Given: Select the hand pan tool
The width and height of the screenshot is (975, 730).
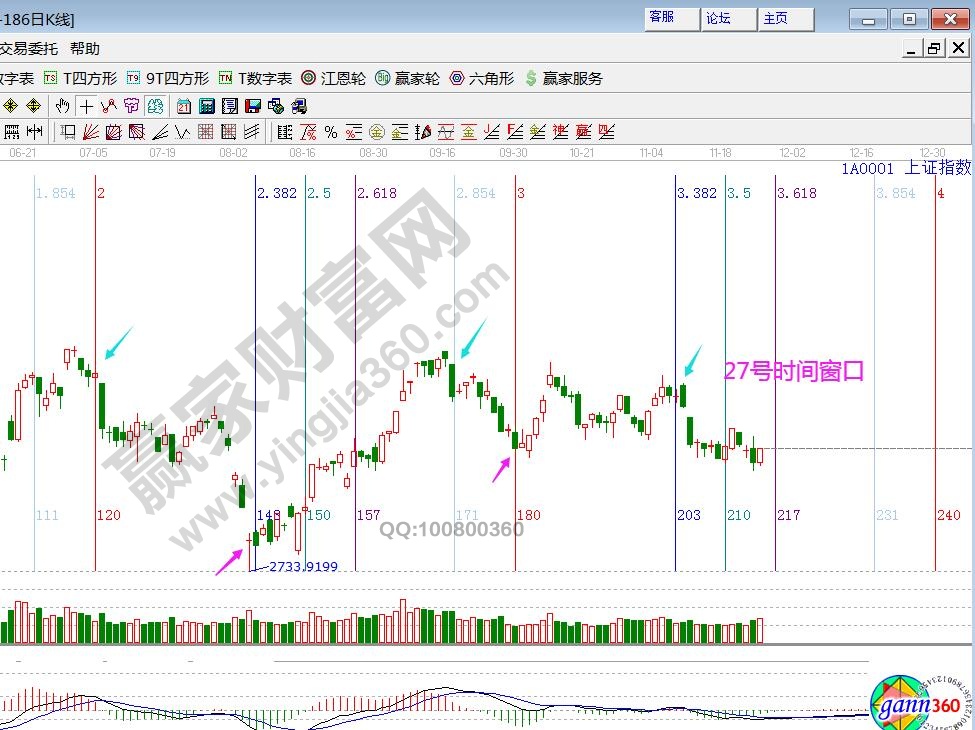Looking at the screenshot, I should 63,106.
